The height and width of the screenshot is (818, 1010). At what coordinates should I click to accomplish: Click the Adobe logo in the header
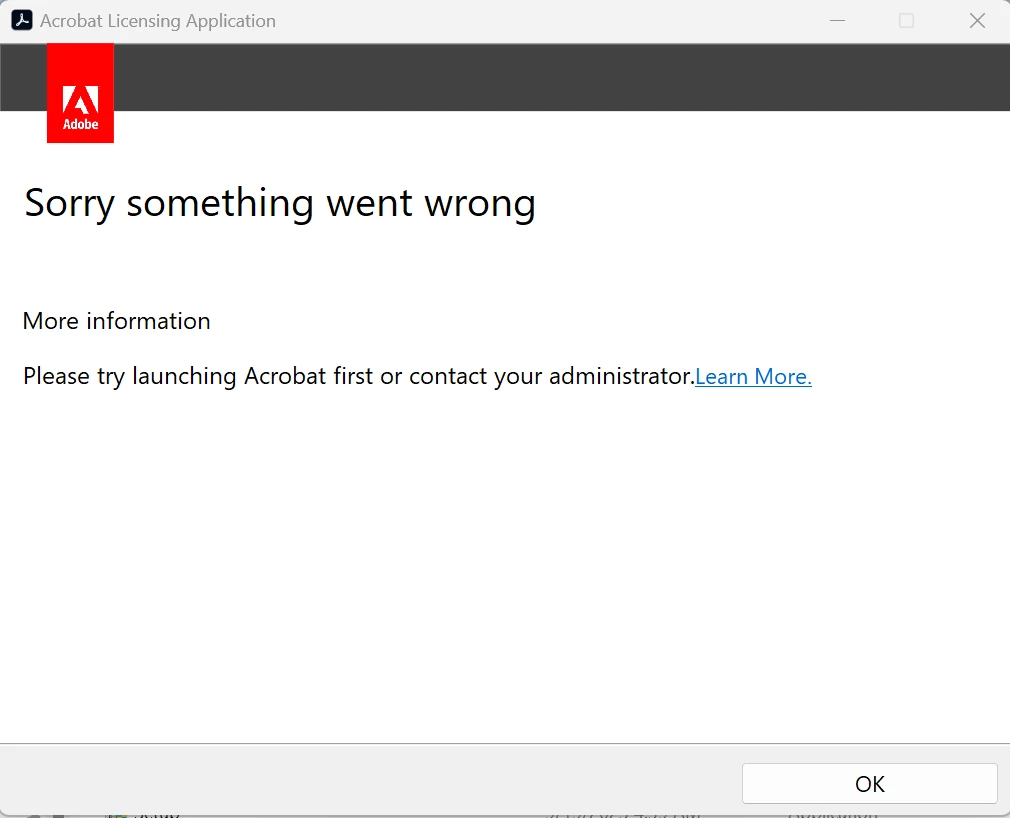(x=81, y=93)
